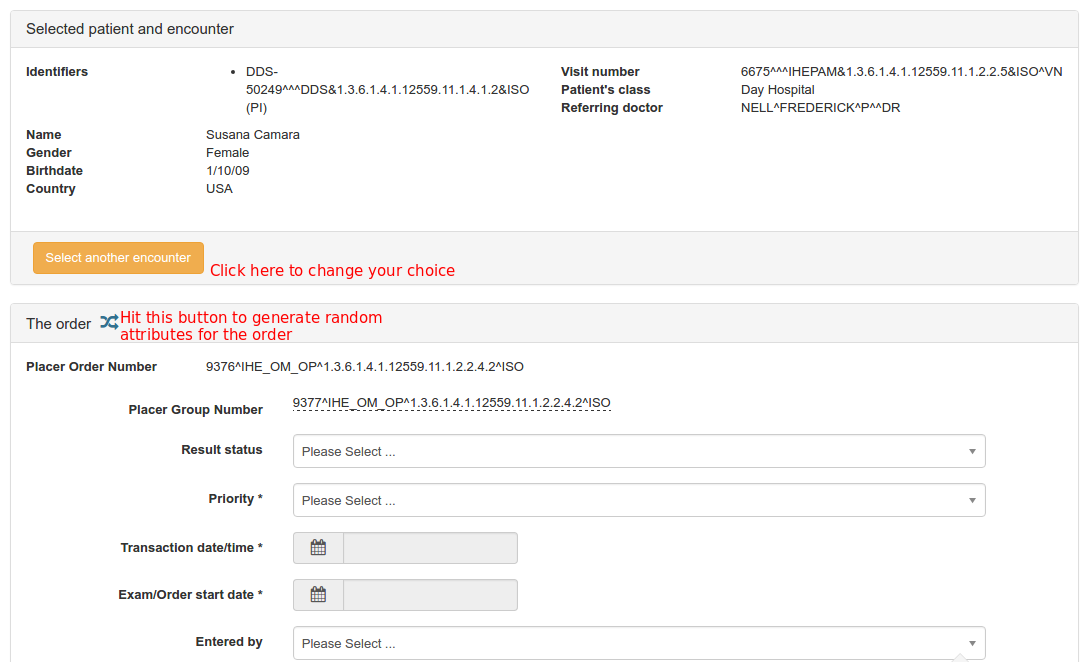The width and height of the screenshot is (1089, 662).
Task: Open the Exam/Order start date calendar icon
Action: point(318,595)
